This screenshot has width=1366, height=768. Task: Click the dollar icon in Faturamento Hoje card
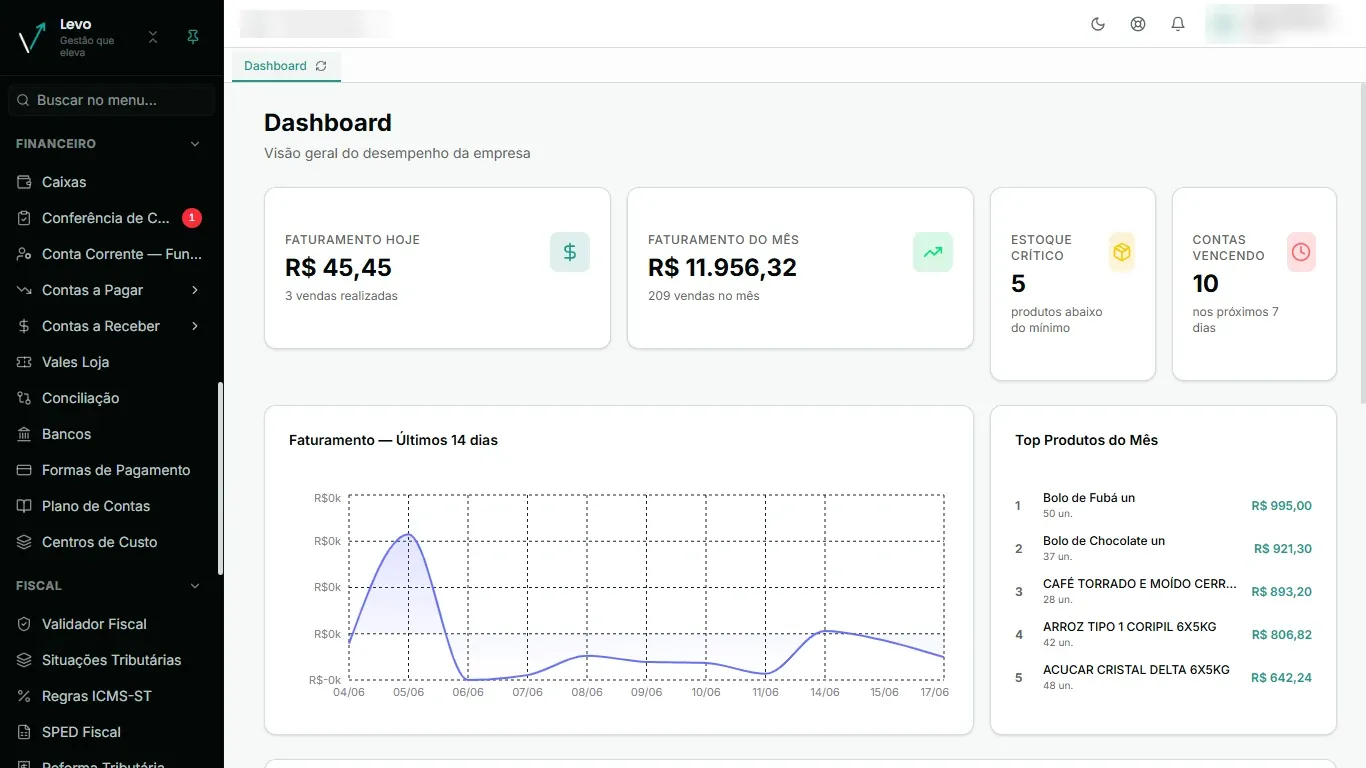(570, 252)
